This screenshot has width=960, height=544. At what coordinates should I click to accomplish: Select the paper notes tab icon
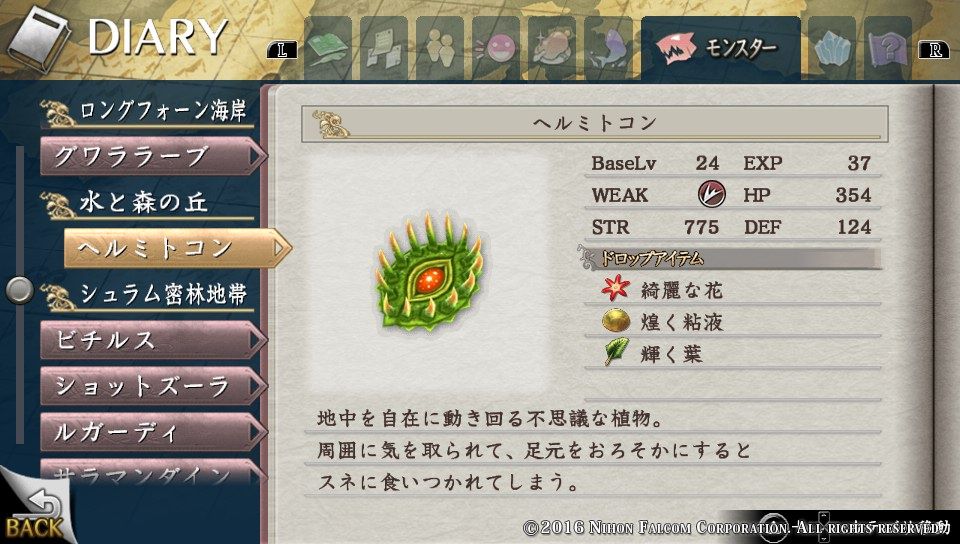384,48
